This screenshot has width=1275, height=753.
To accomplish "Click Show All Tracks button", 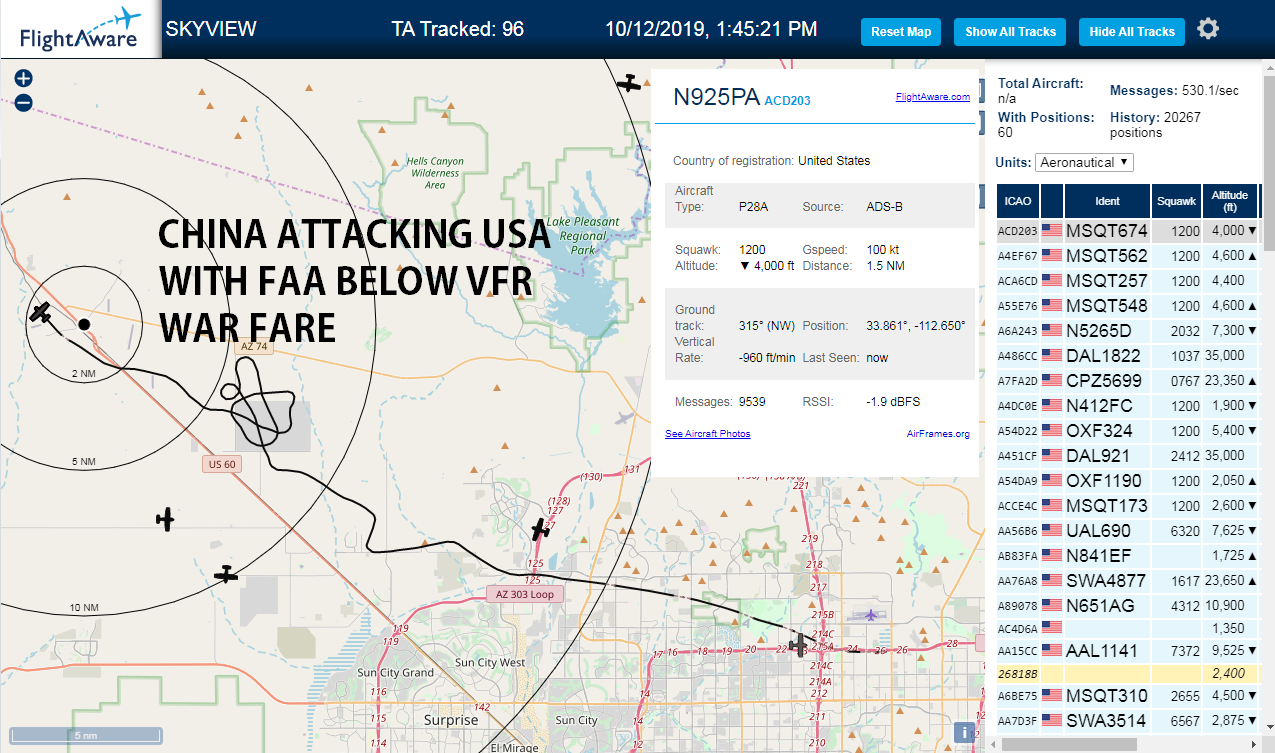I will (x=1010, y=32).
